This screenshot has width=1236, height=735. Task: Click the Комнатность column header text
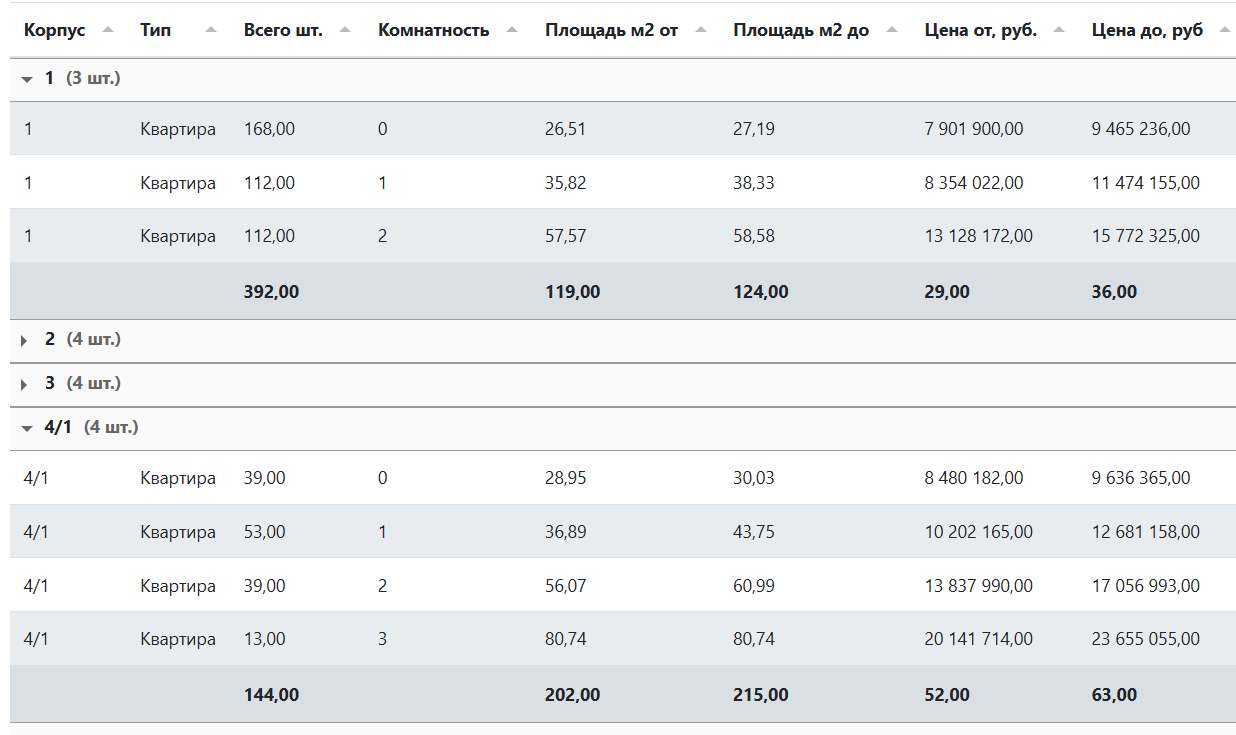tap(433, 30)
